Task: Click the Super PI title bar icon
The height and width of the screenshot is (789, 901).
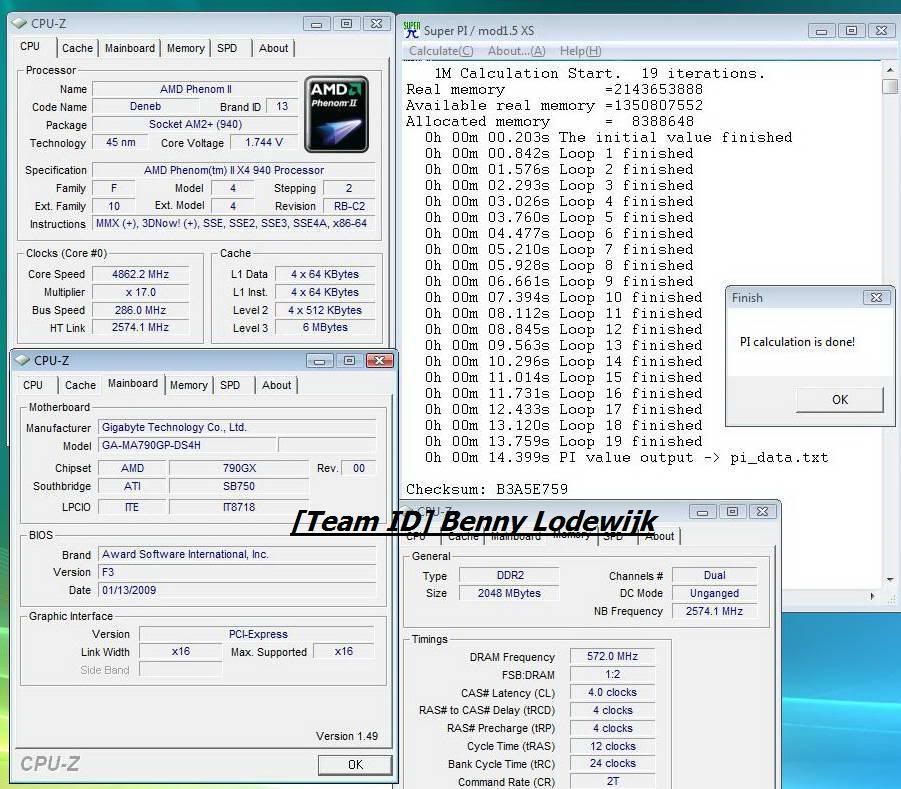Action: pyautogui.click(x=411, y=30)
